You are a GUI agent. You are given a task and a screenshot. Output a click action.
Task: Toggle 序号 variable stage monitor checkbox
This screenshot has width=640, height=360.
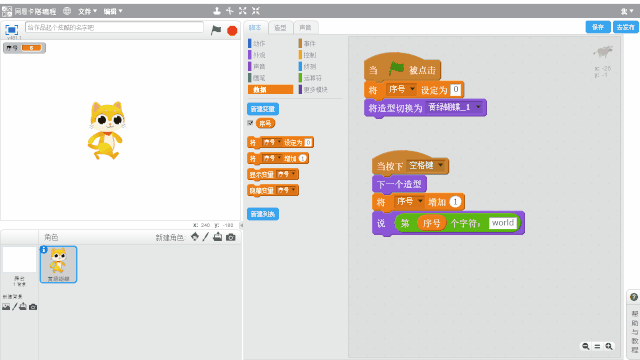[x=250, y=123]
